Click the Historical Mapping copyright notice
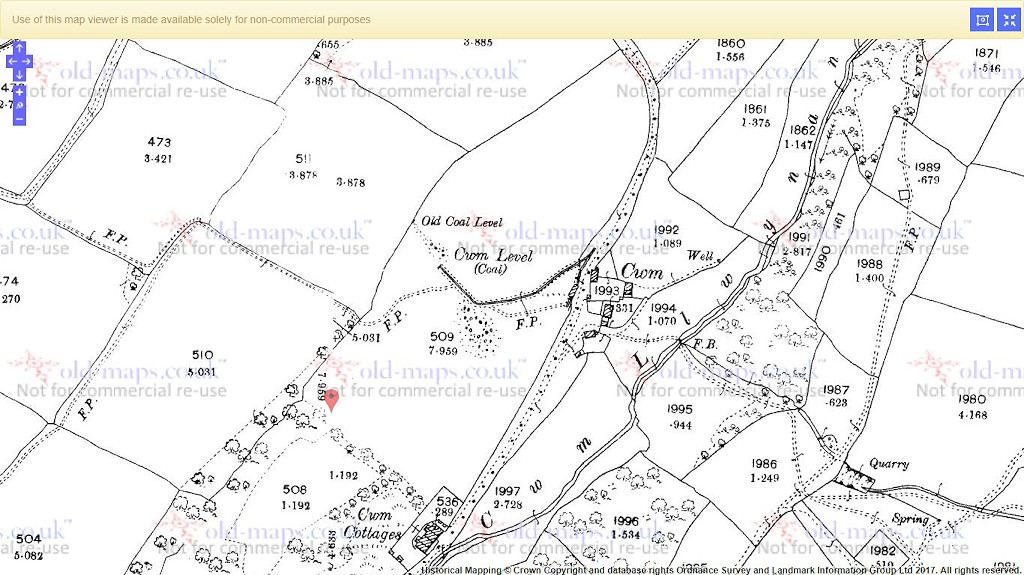This screenshot has height=575, width=1024. pos(720,570)
